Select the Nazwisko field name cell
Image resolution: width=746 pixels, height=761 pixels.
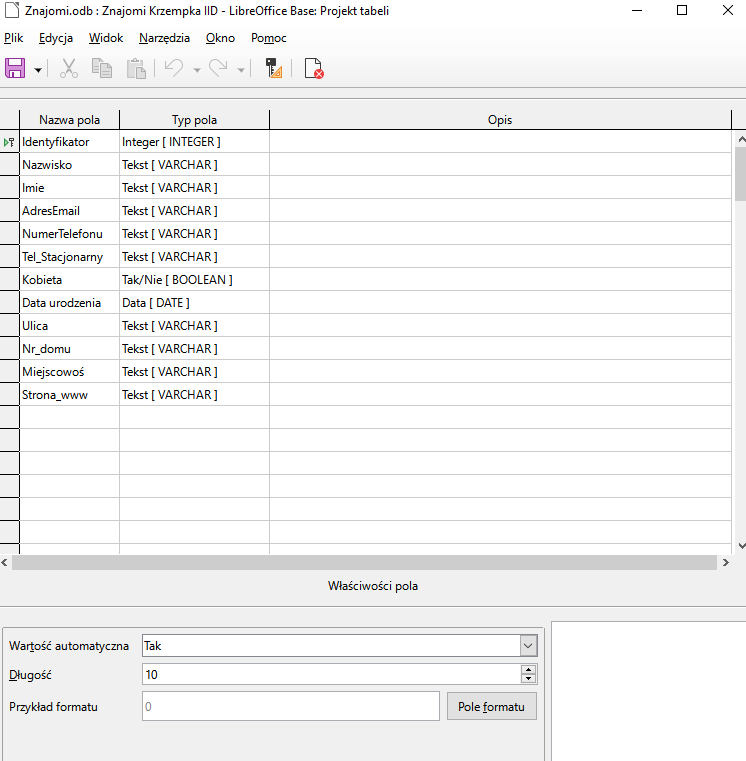pyautogui.click(x=69, y=165)
